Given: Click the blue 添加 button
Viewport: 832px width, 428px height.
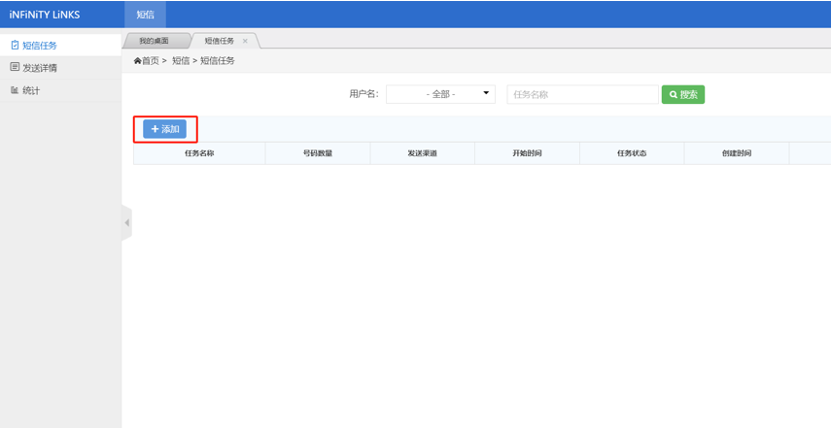Looking at the screenshot, I should pos(164,129).
